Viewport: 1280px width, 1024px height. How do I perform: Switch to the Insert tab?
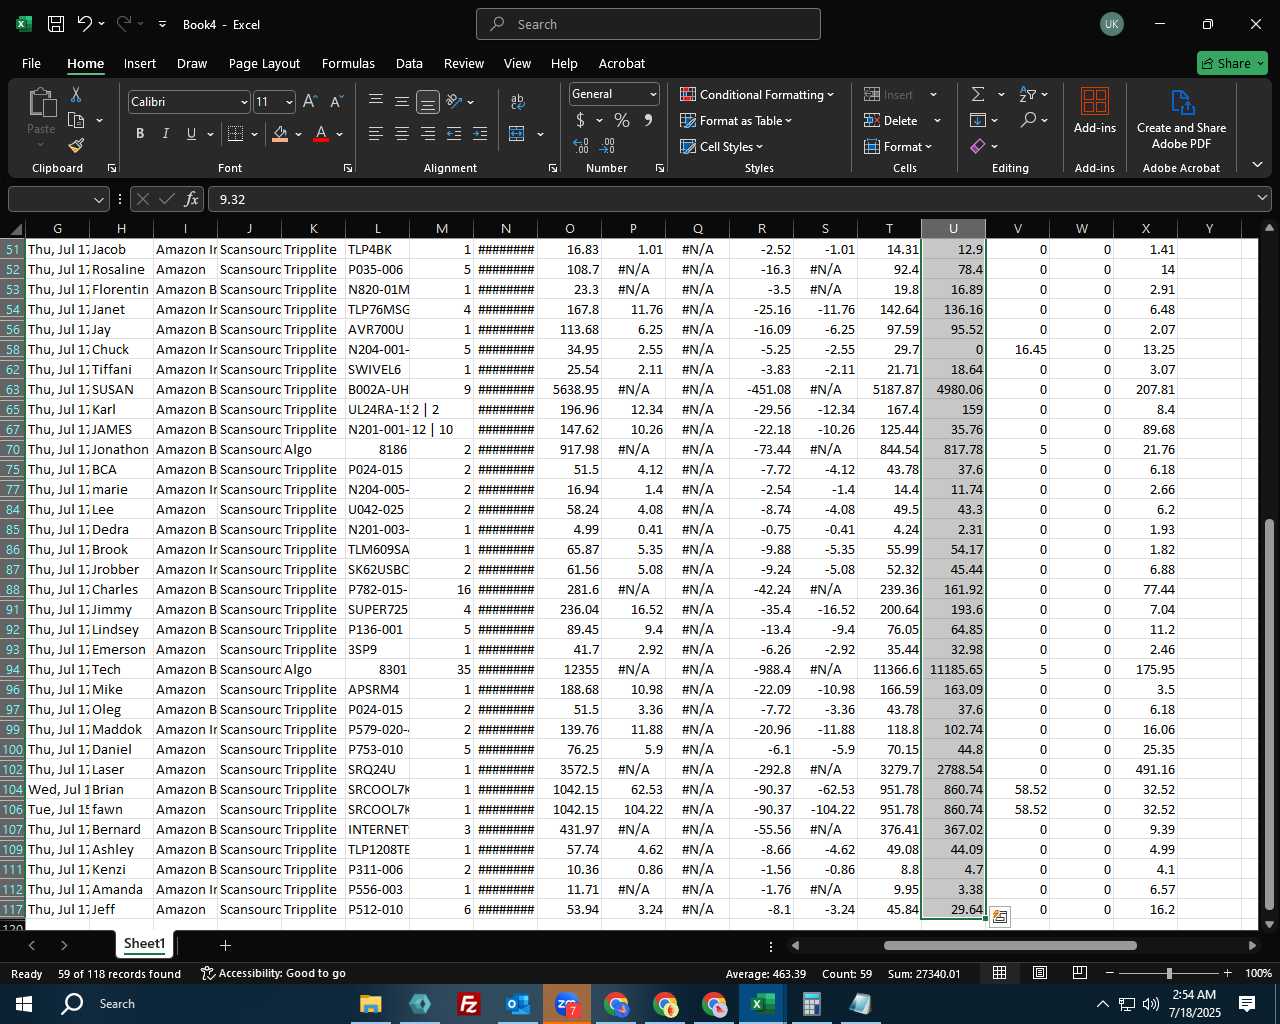tap(140, 63)
